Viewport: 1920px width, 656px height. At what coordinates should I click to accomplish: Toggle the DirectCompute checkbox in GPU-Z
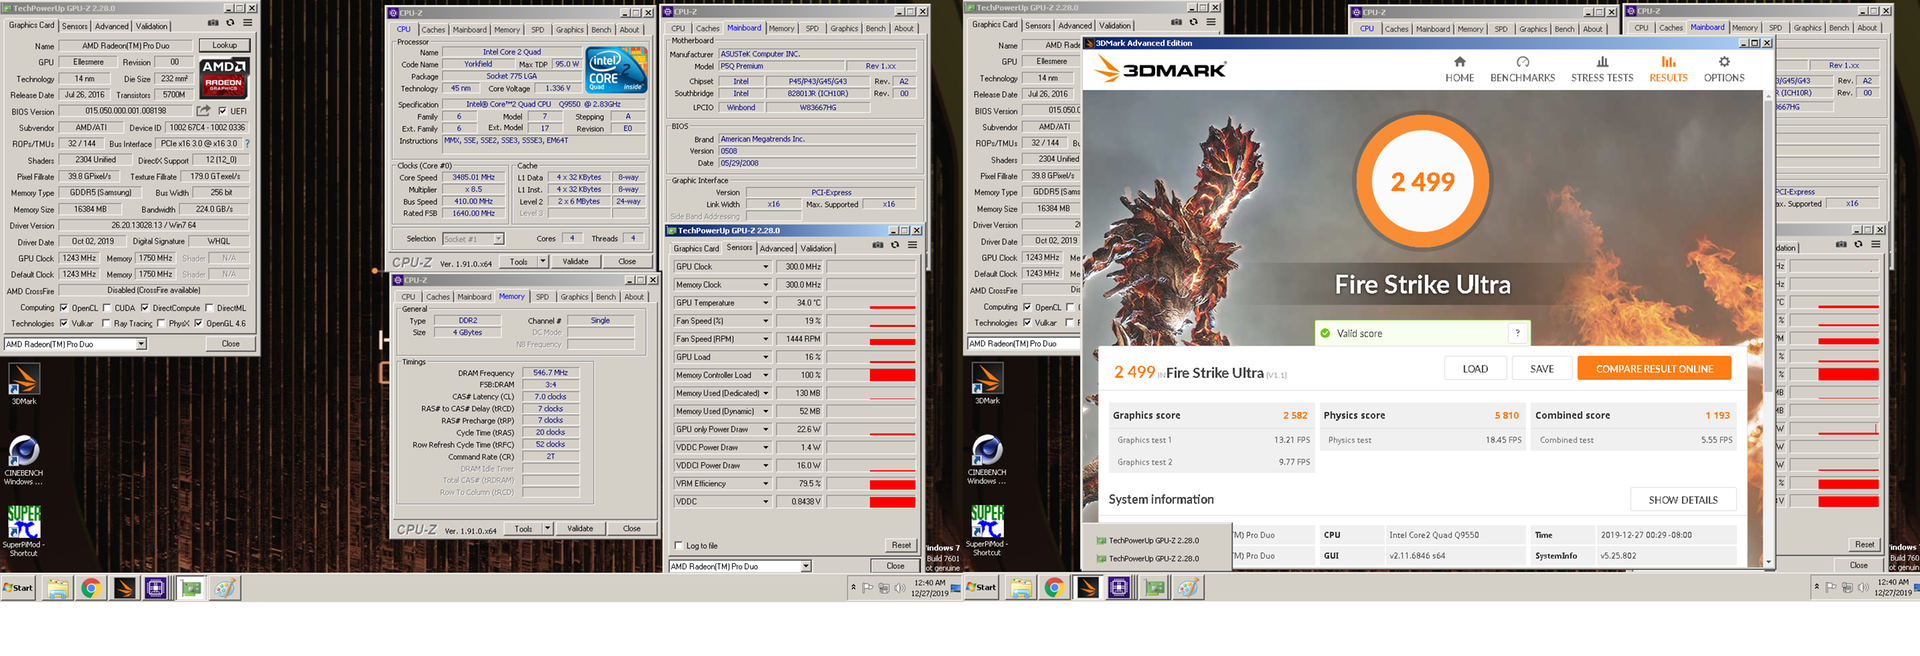145,308
